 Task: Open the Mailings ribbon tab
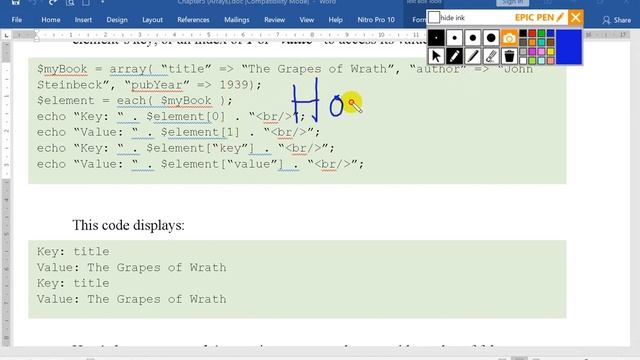pyautogui.click(x=237, y=20)
